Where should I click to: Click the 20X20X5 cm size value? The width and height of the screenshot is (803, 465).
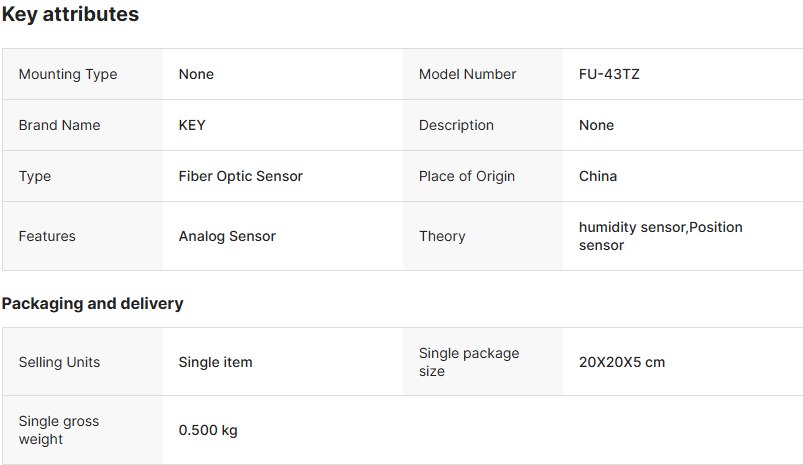[621, 362]
